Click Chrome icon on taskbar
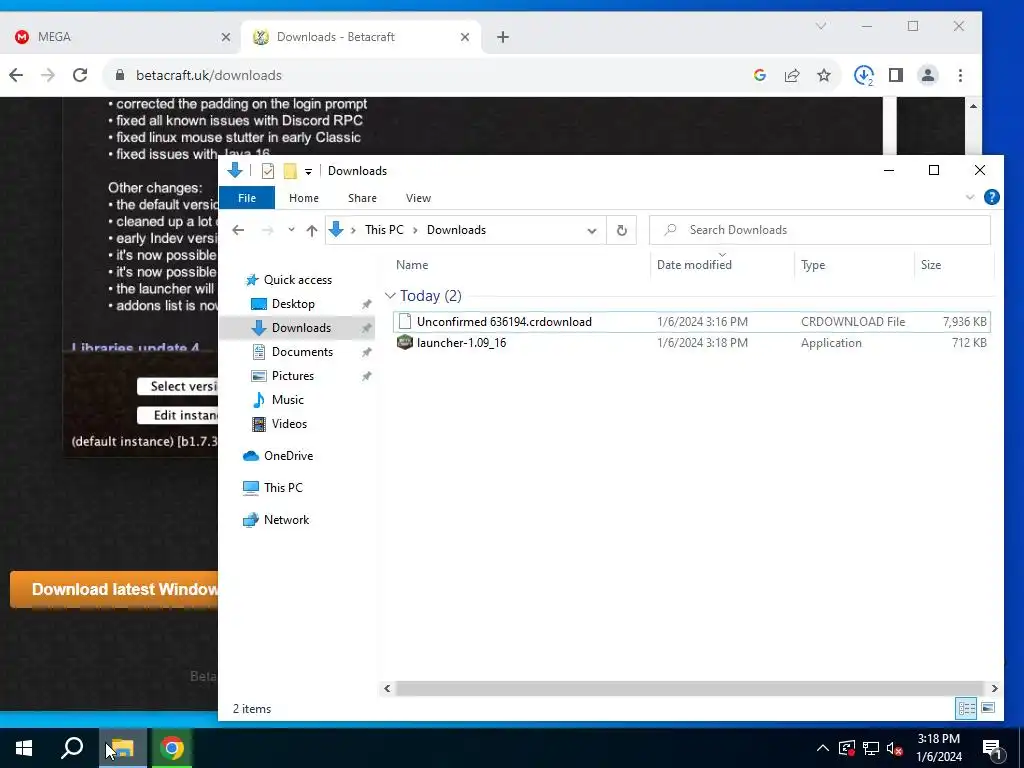 point(172,748)
